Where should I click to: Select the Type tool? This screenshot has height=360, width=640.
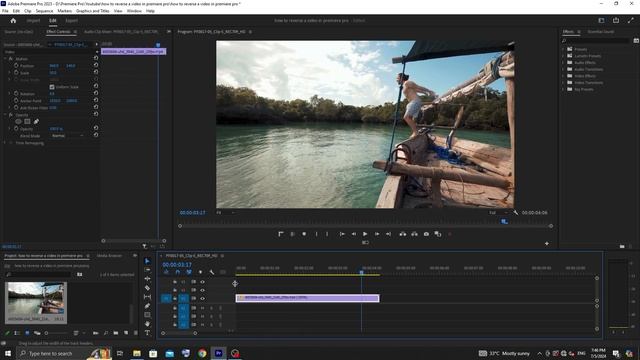[x=147, y=333]
